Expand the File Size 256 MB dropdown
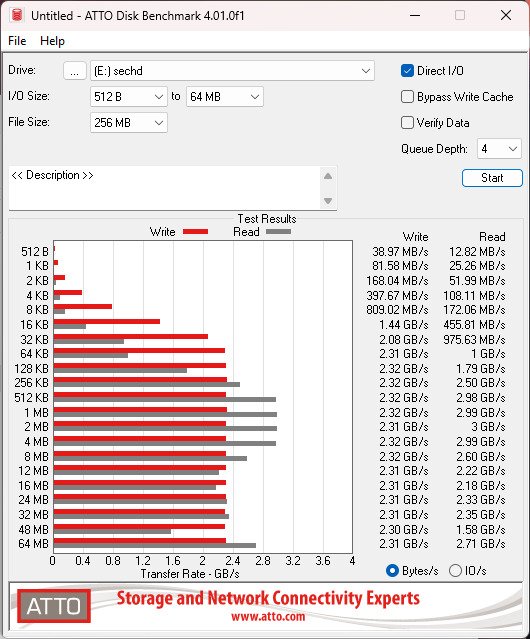The image size is (530, 639). click(129, 123)
